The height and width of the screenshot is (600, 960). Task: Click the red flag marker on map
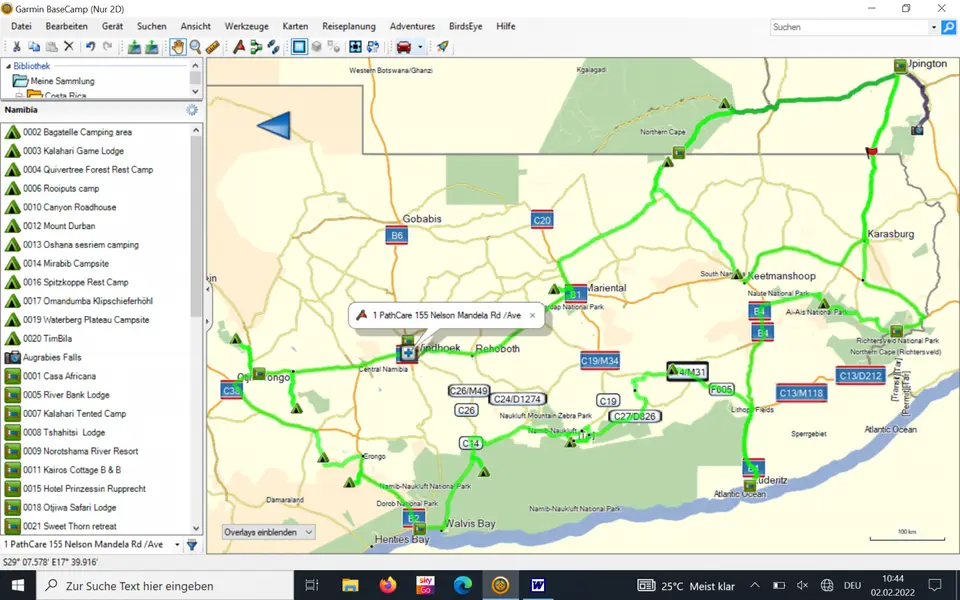coord(871,152)
